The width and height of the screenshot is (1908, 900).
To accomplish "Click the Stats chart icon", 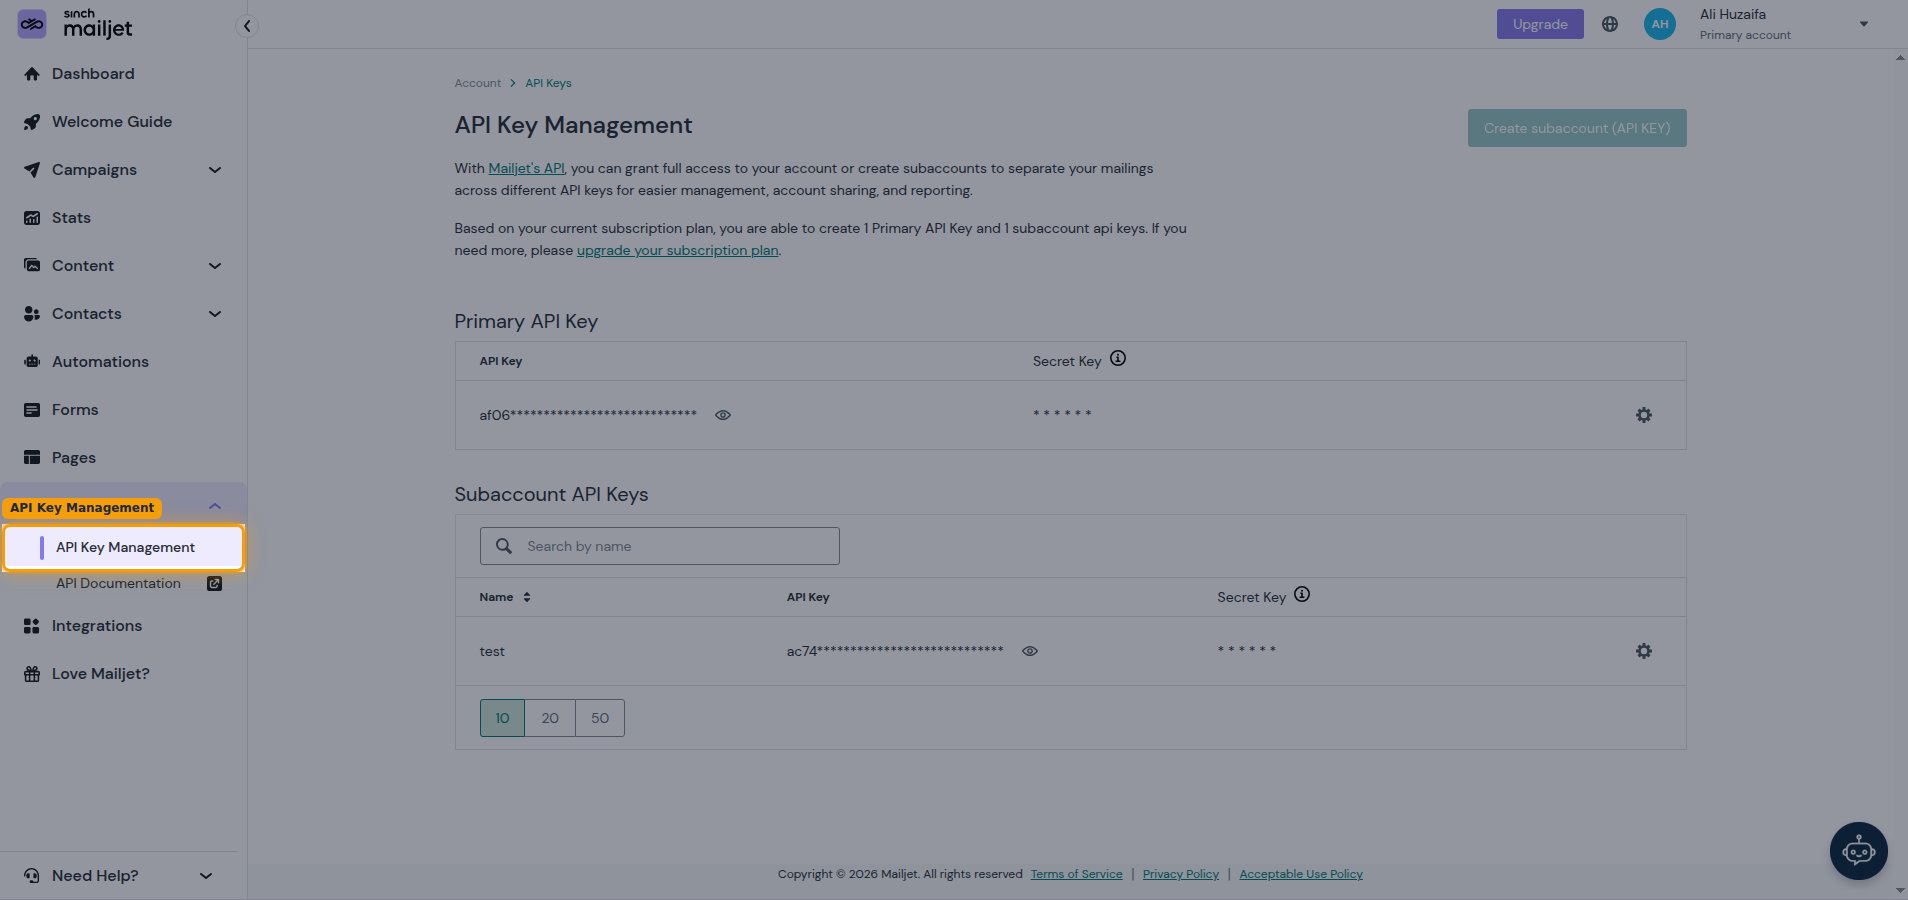I will point(32,218).
